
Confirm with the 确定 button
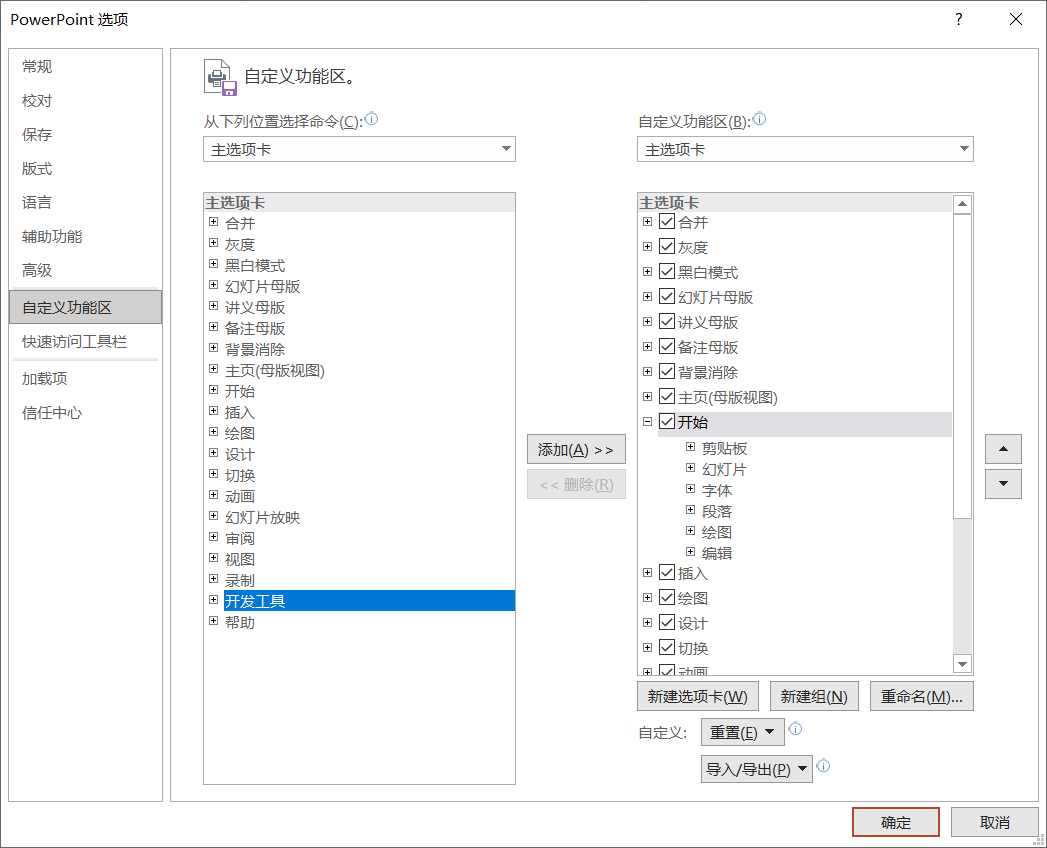[895, 823]
